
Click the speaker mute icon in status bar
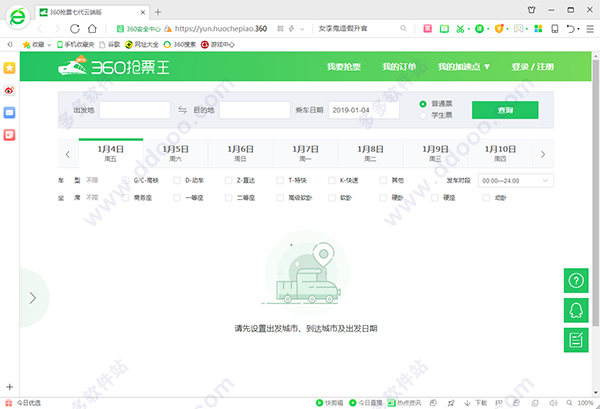(x=553, y=403)
